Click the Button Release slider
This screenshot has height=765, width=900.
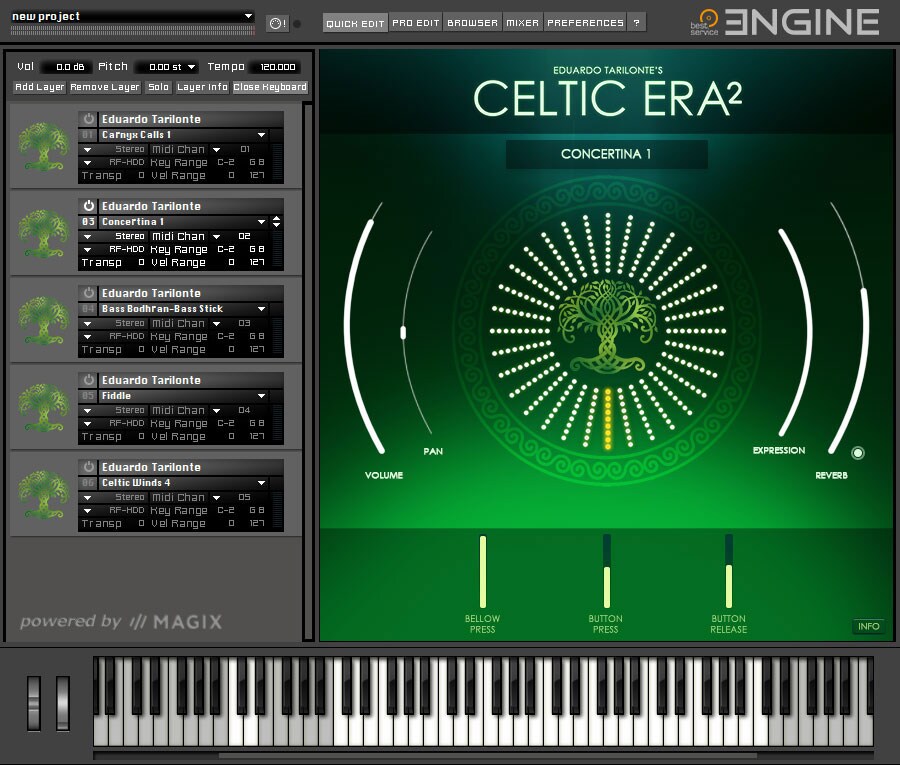pos(729,572)
